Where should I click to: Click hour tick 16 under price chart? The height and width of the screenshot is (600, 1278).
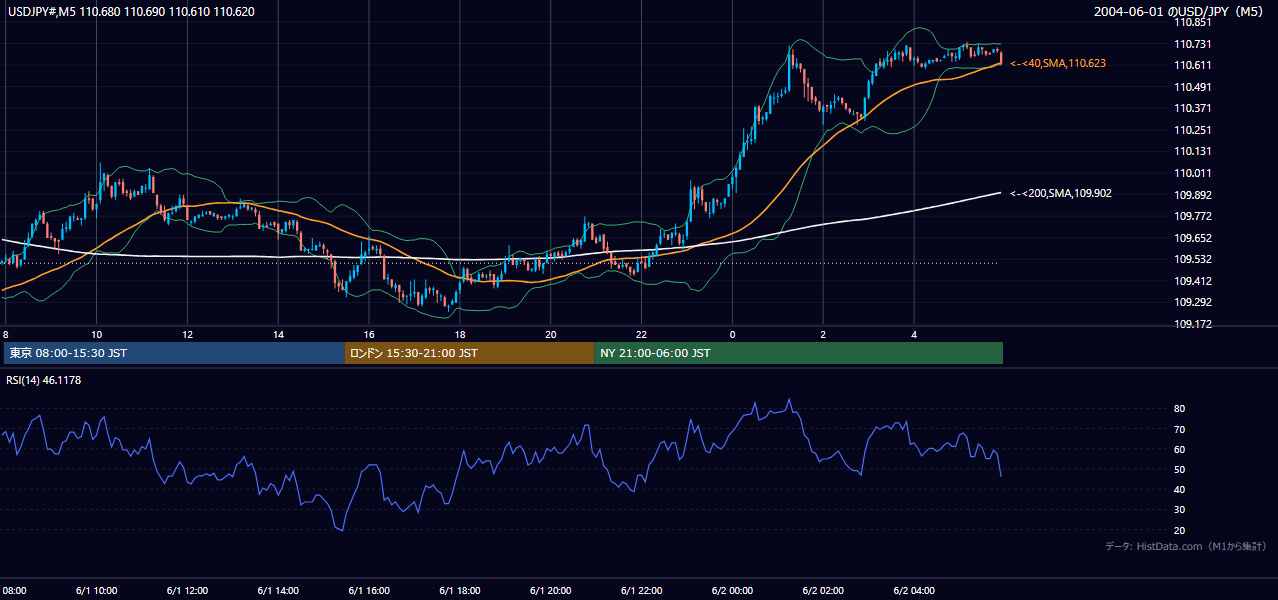[369, 334]
